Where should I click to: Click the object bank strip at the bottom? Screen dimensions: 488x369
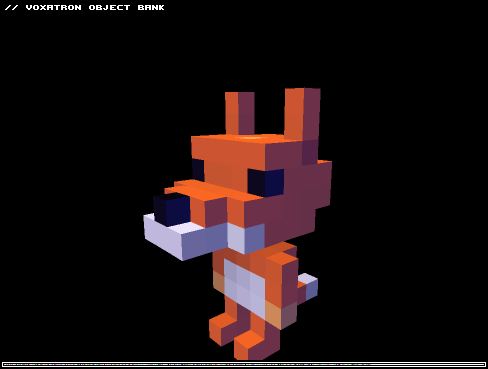244,364
